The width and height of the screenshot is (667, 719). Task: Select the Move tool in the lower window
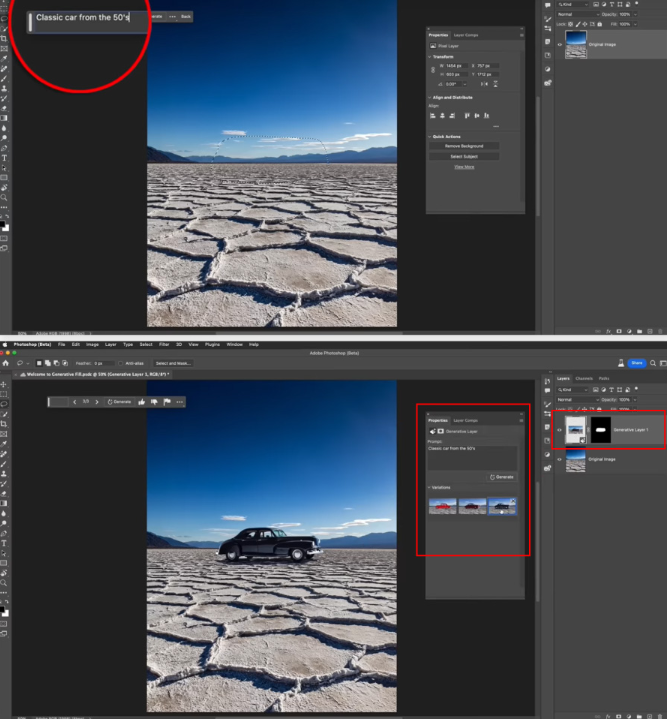pos(4,384)
